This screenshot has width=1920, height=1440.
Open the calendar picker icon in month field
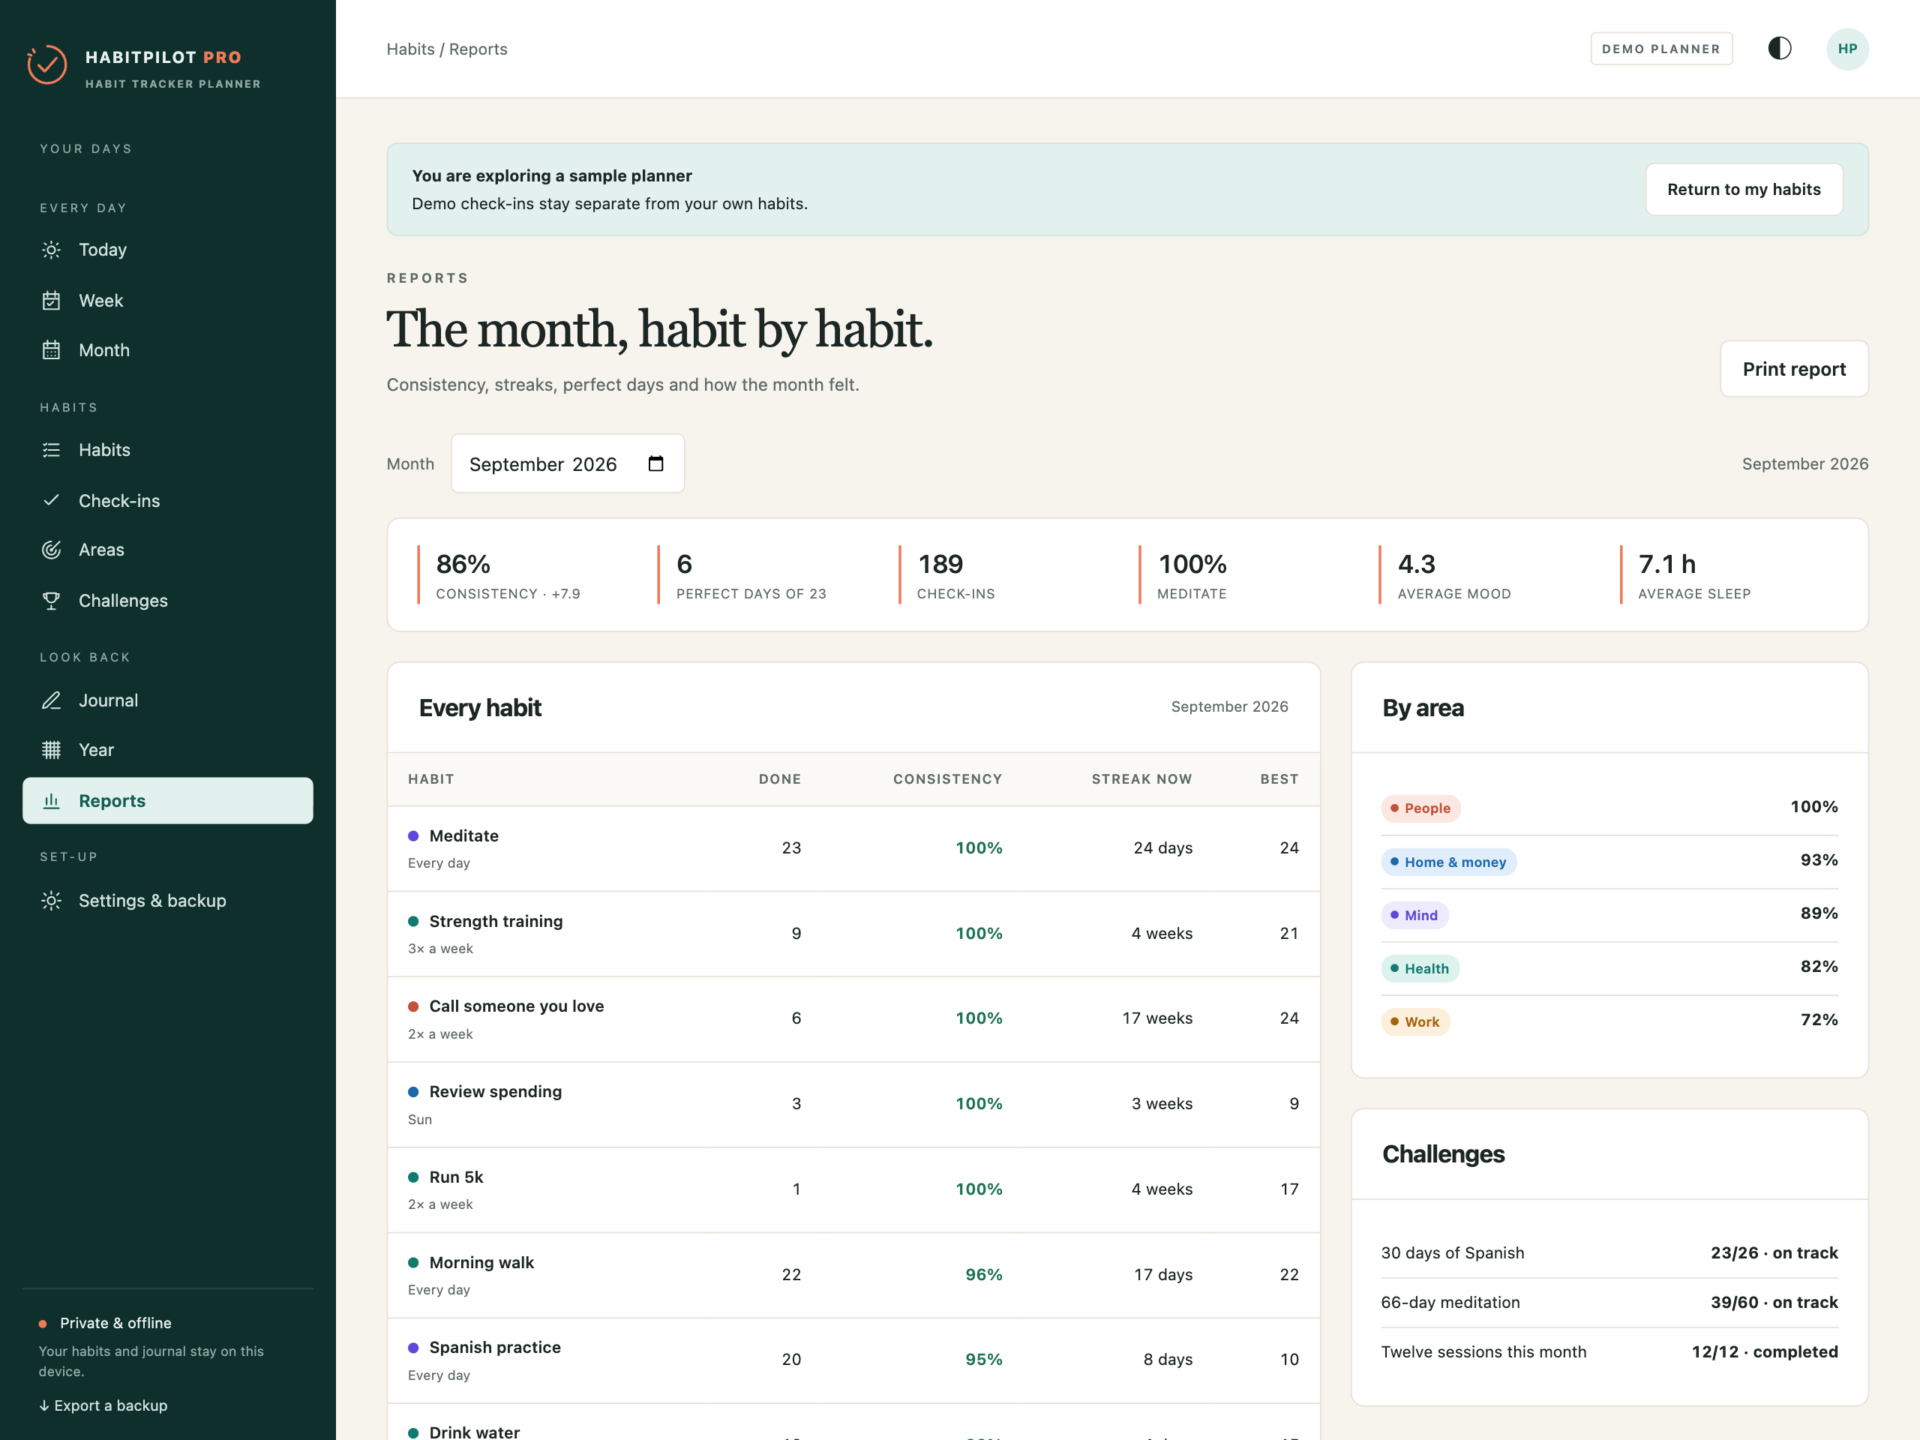[x=656, y=464]
